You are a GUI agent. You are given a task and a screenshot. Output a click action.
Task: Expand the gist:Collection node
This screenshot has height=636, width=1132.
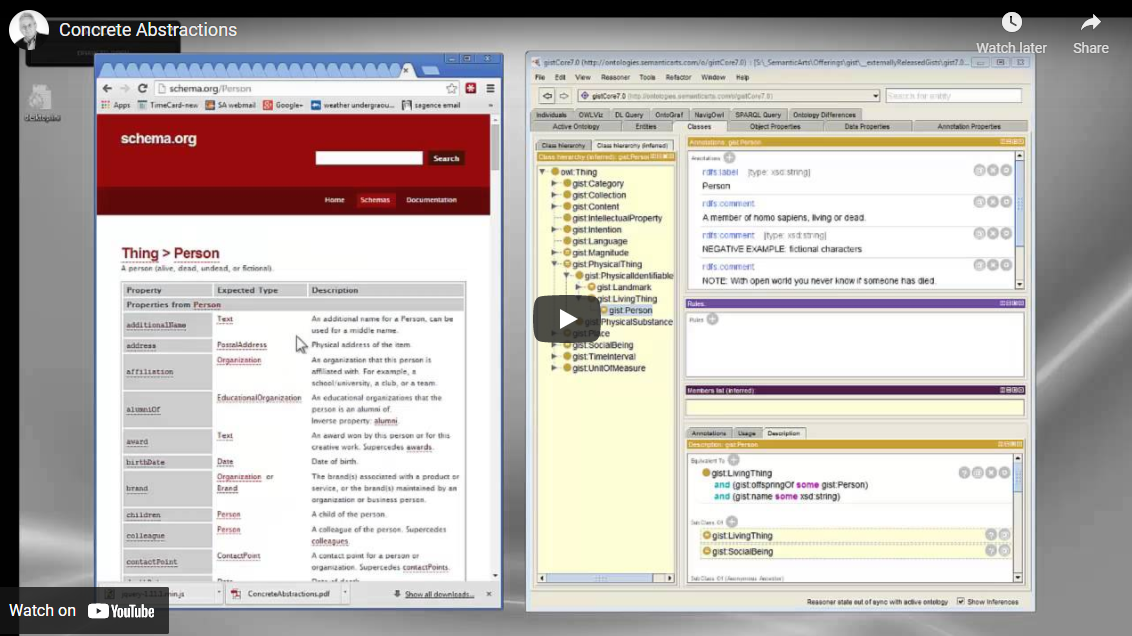pyautogui.click(x=554, y=195)
